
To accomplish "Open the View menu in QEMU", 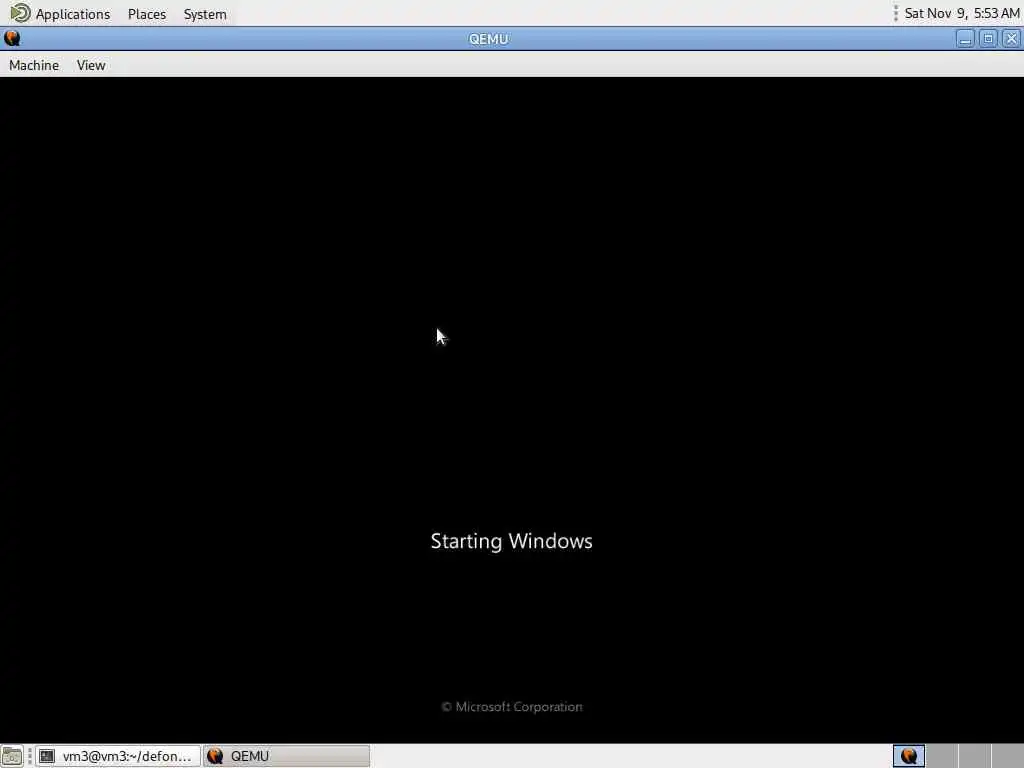I will [x=91, y=65].
